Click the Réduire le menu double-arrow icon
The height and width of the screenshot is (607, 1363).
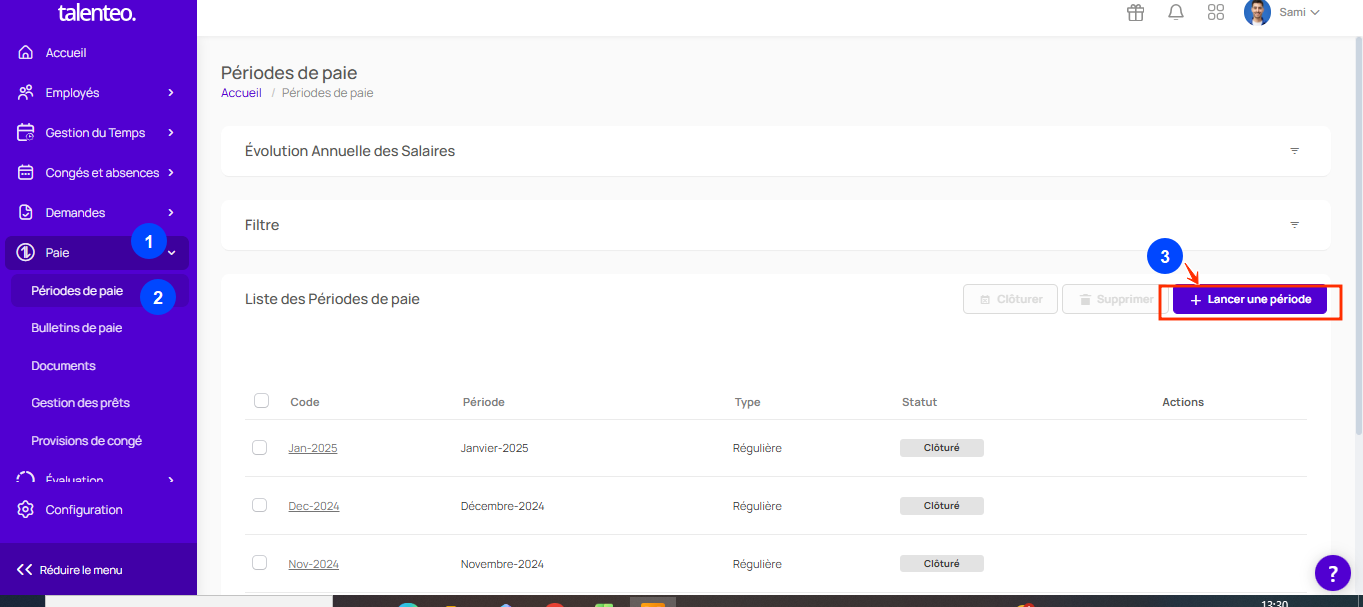point(25,570)
